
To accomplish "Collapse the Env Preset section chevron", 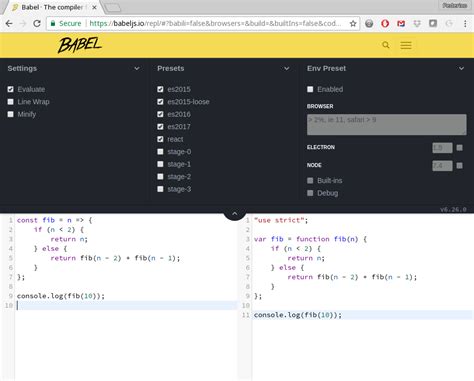I will click(461, 68).
